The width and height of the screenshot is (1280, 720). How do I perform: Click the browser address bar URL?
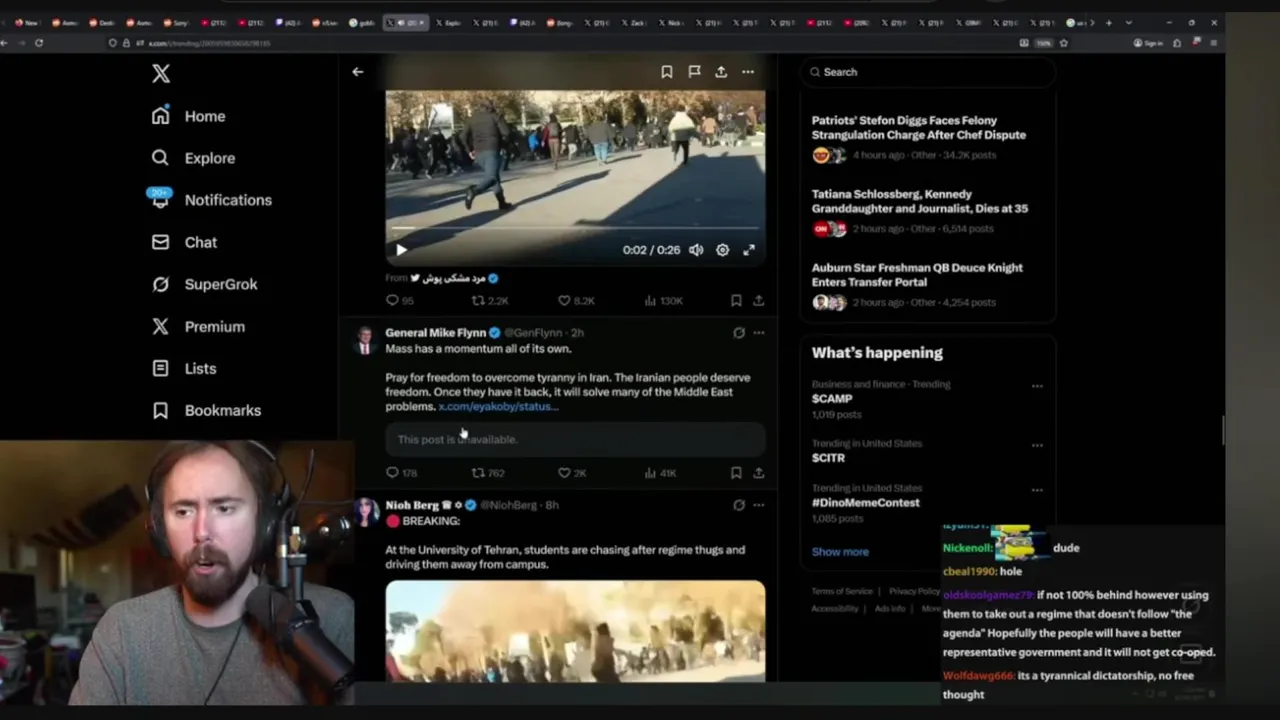210,43
